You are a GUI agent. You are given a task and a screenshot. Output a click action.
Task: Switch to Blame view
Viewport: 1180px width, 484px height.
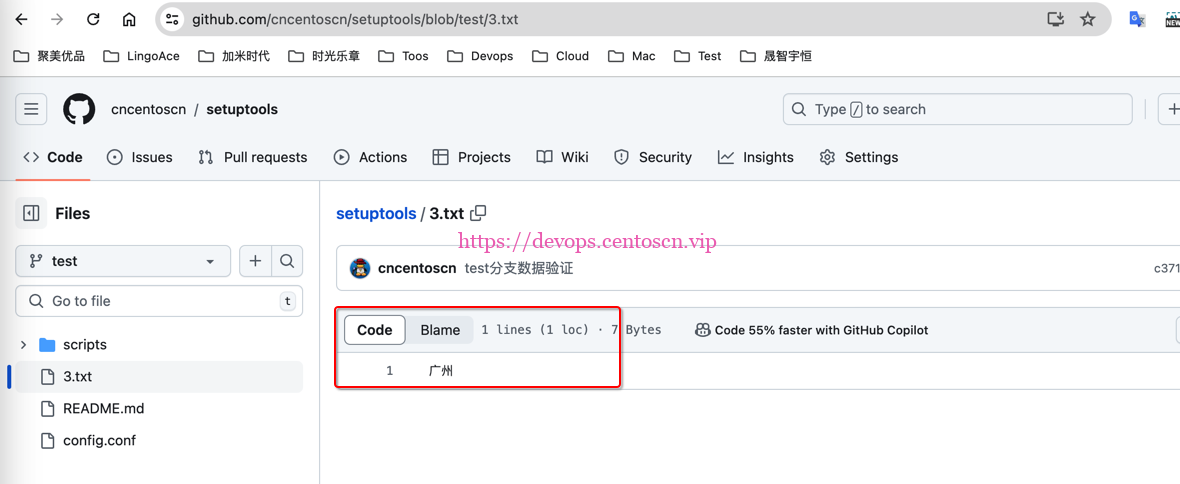click(440, 330)
